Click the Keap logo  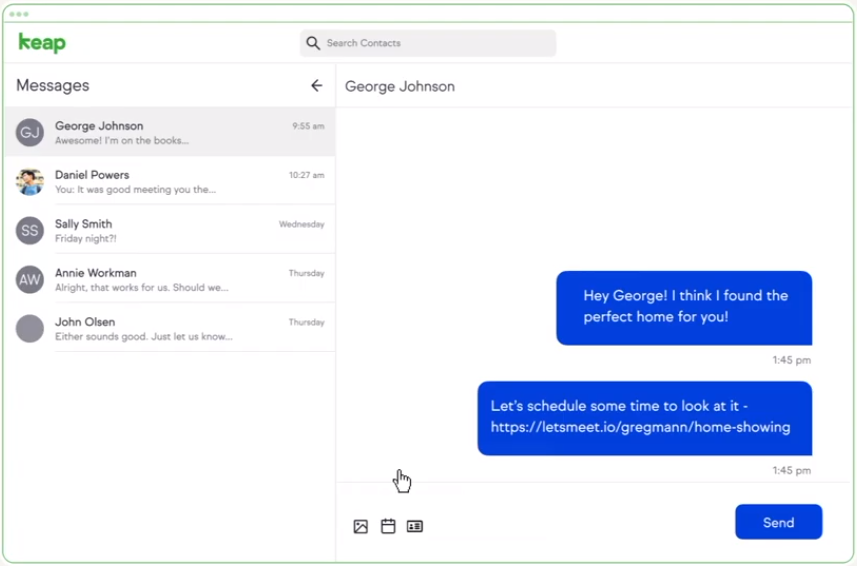(x=42, y=43)
